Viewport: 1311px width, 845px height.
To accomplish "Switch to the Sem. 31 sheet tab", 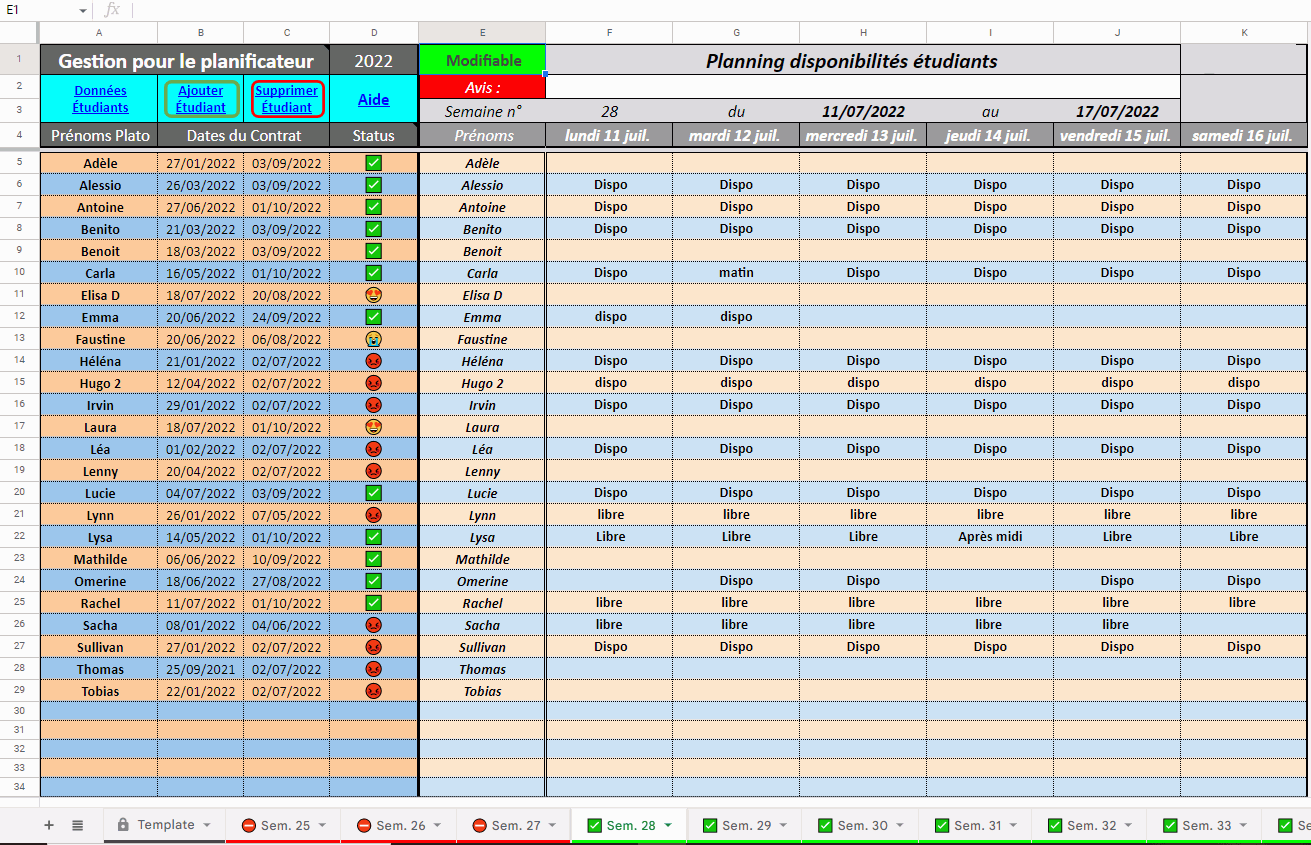I will click(978, 826).
